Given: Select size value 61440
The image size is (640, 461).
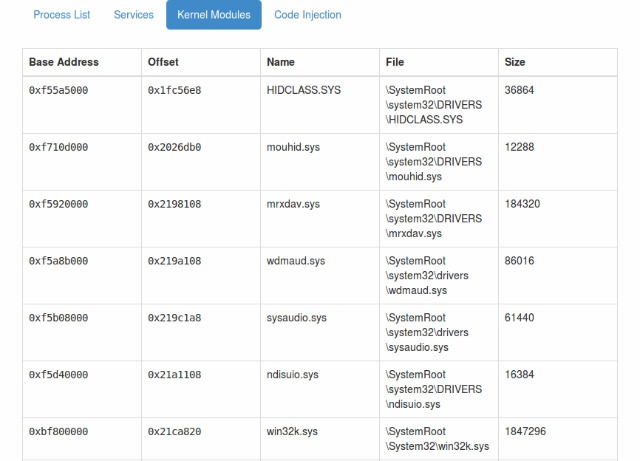Looking at the screenshot, I should [x=519, y=317].
